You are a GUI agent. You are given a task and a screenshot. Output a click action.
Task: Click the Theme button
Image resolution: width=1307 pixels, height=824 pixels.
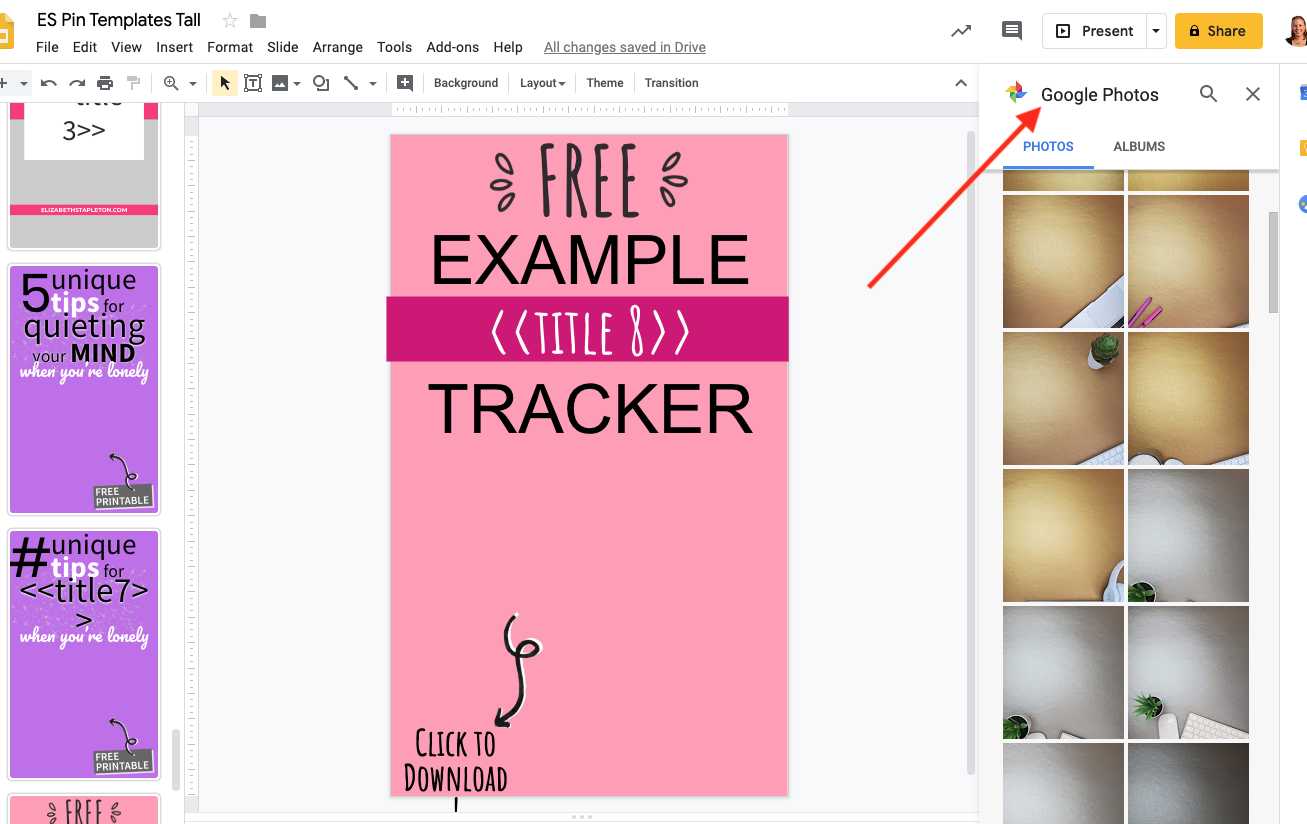click(x=605, y=83)
